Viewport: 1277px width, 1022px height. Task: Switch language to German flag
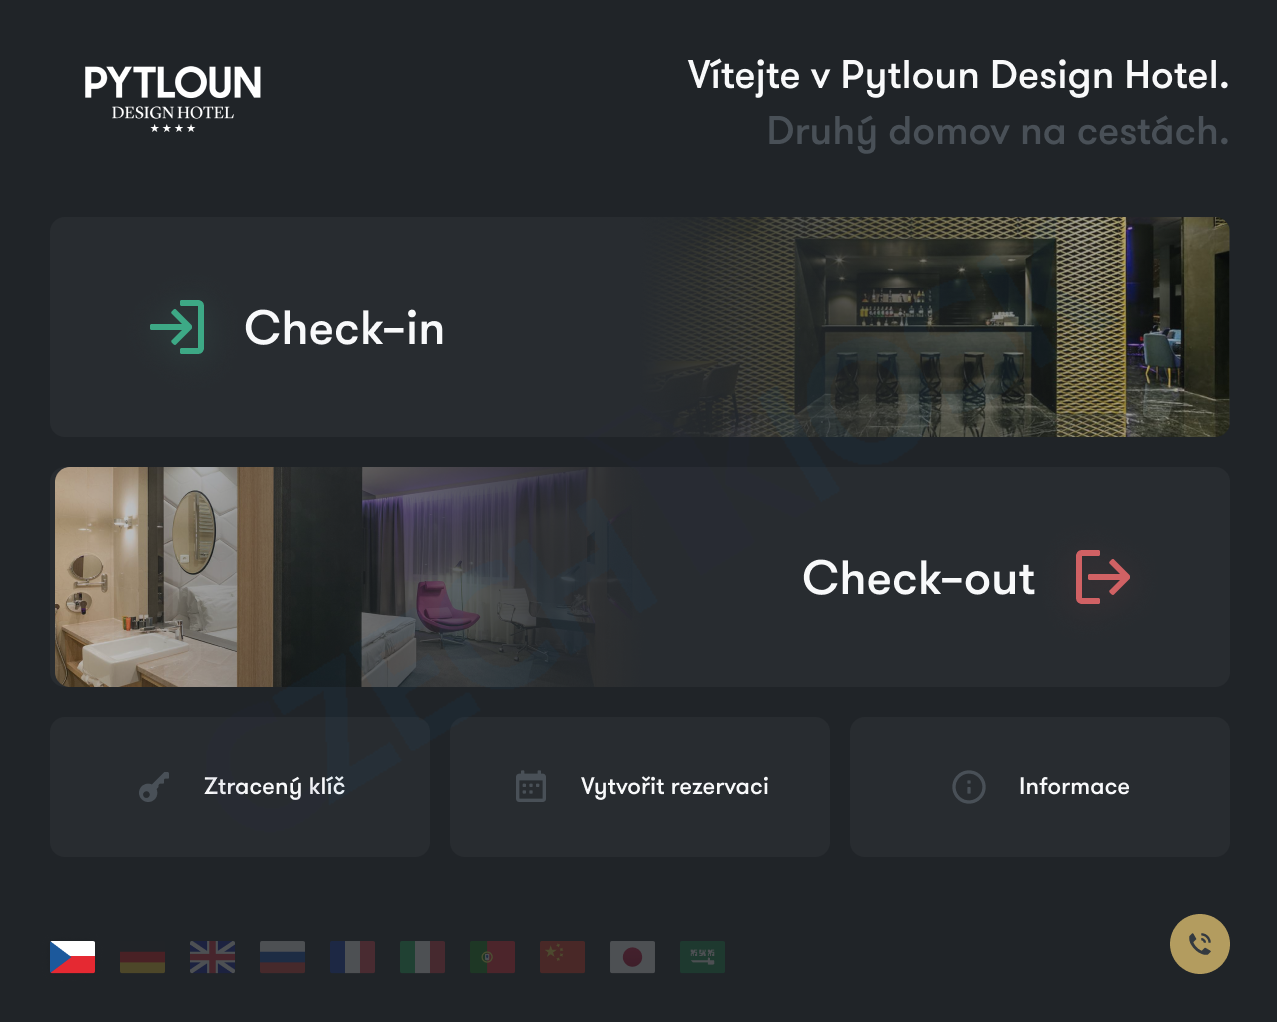[143, 957]
